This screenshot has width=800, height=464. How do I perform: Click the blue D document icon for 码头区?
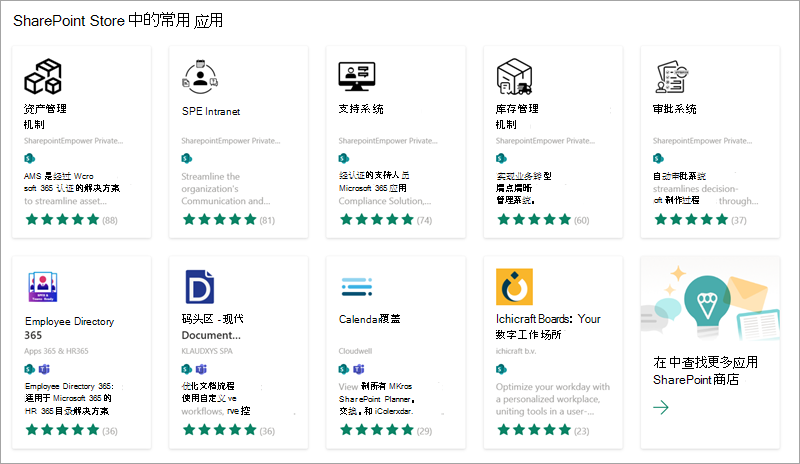tap(199, 287)
